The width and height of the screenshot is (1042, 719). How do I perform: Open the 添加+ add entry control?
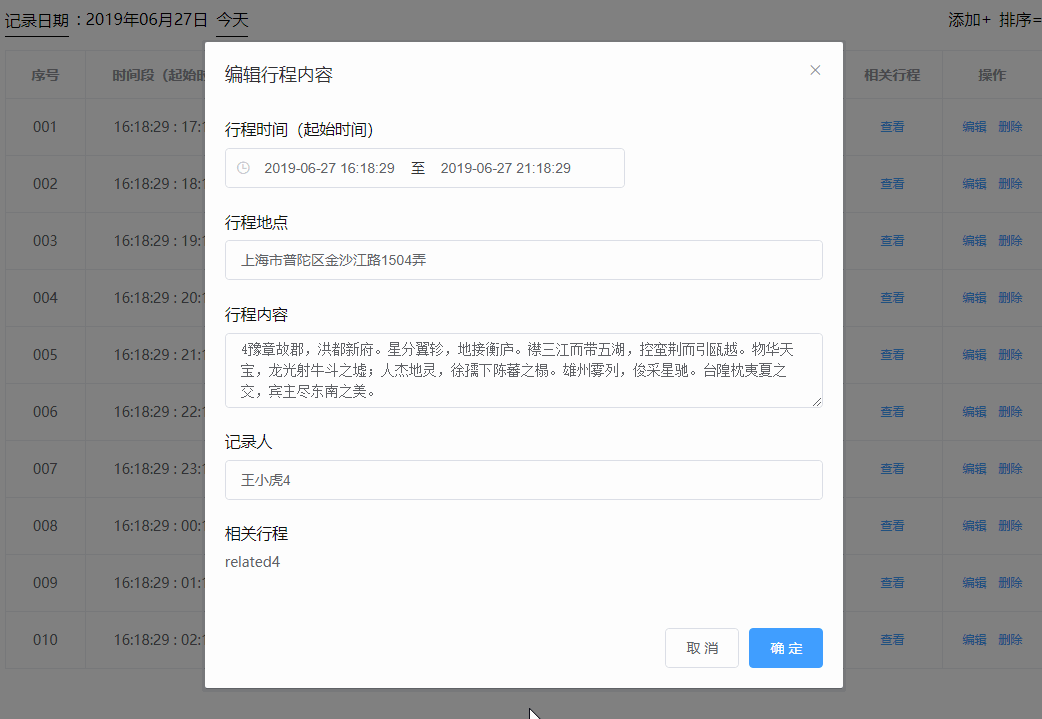968,19
